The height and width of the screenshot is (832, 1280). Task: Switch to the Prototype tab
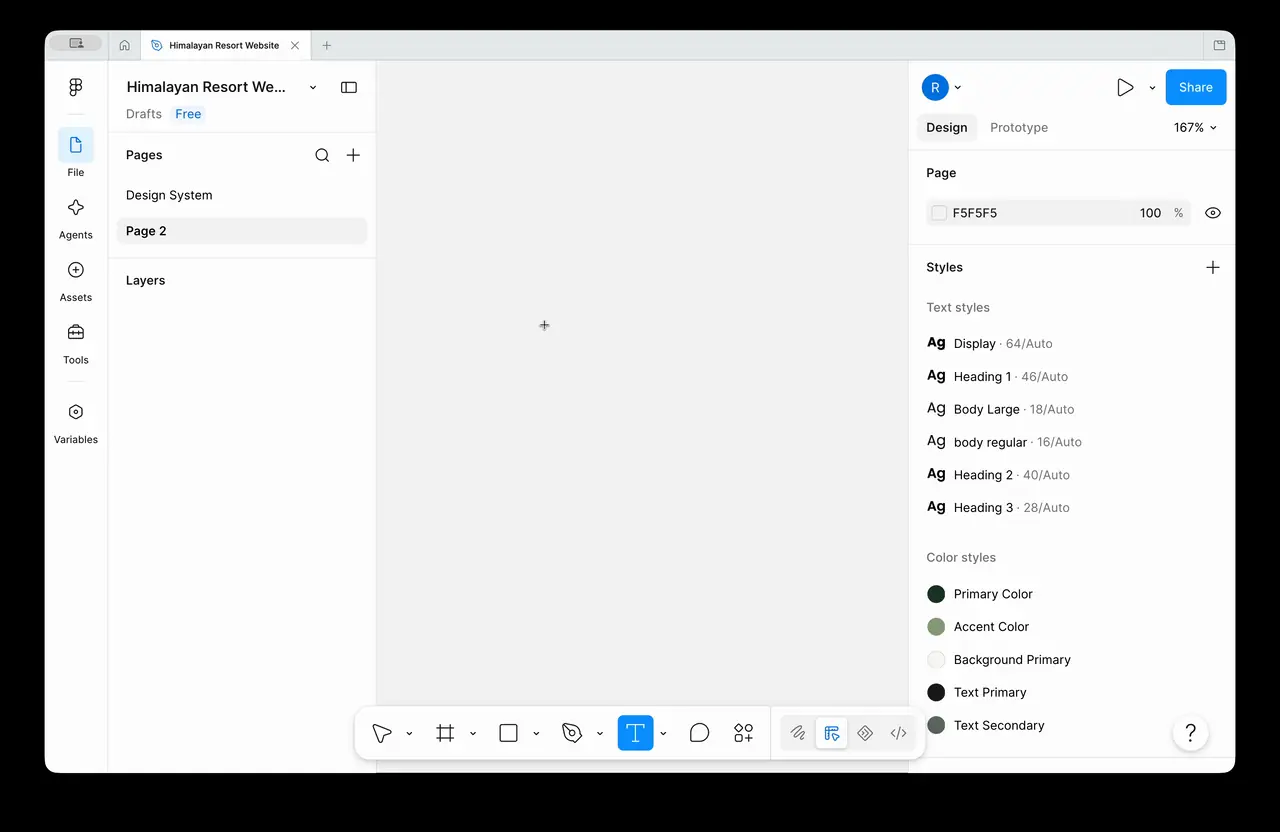pyautogui.click(x=1019, y=127)
